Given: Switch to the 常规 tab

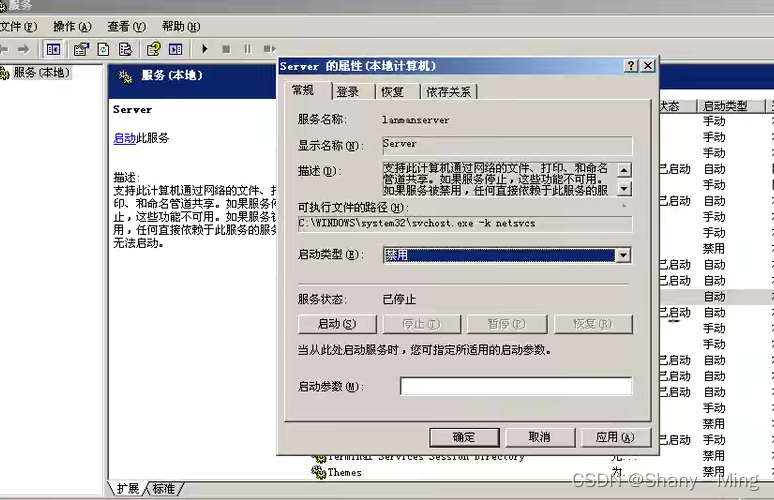Looking at the screenshot, I should (303, 90).
